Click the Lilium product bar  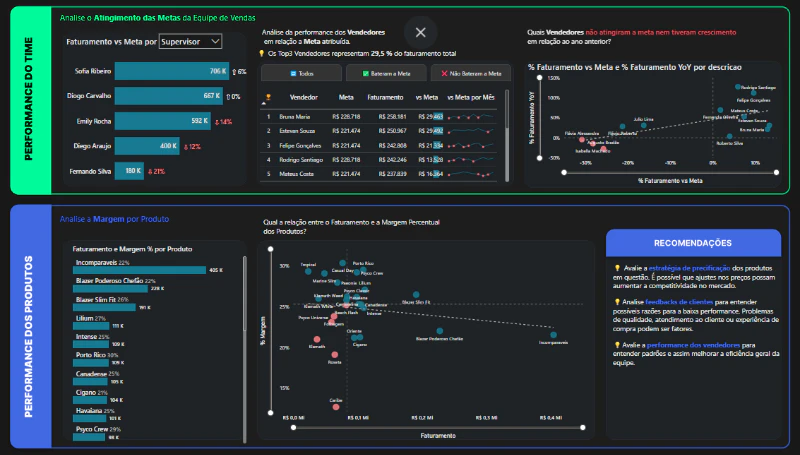[91, 325]
